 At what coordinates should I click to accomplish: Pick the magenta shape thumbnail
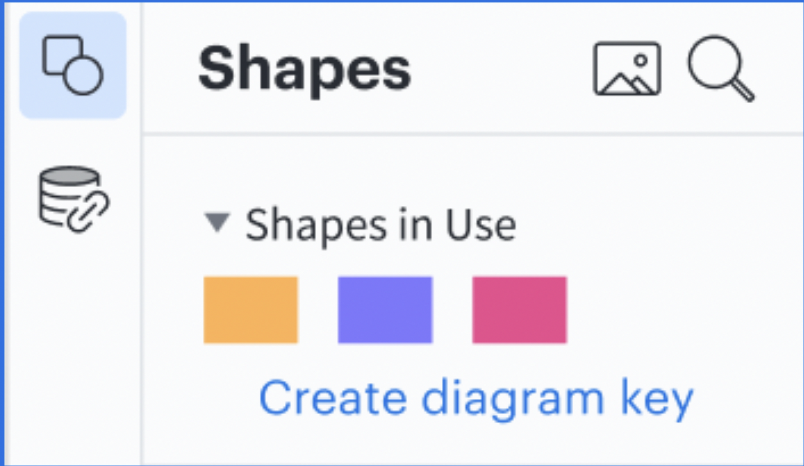[519, 310]
